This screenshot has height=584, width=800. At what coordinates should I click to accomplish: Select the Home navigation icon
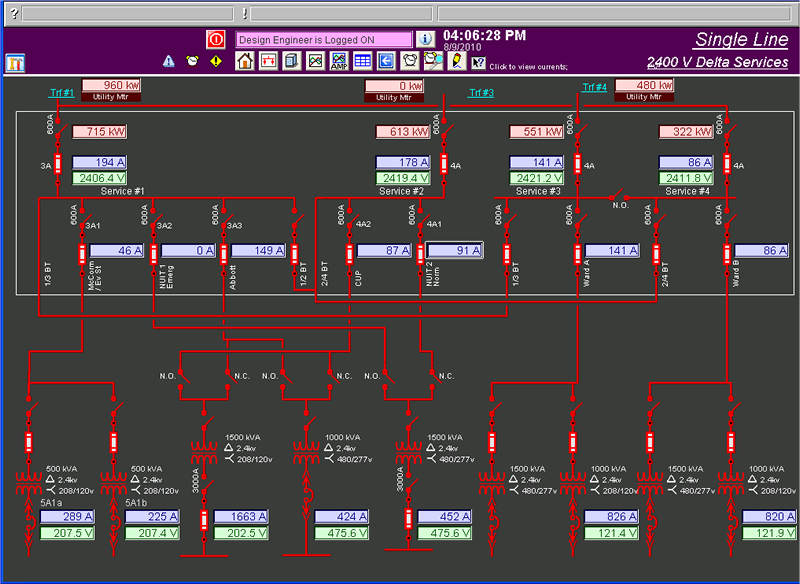tap(243, 62)
